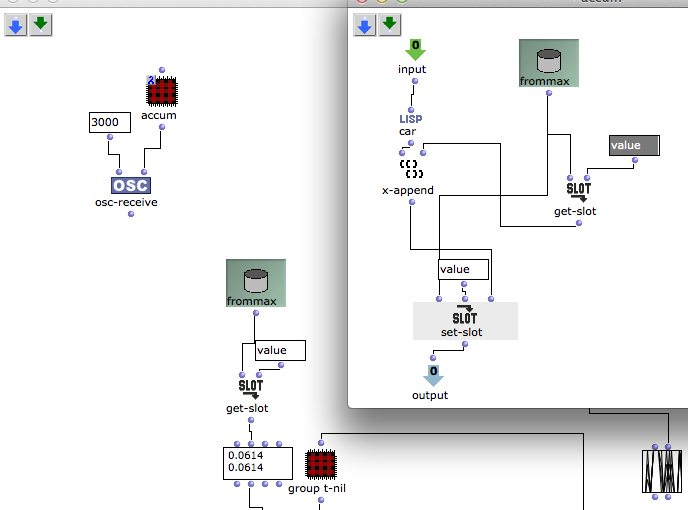The height and width of the screenshot is (510, 688).
Task: Select the frommax instance in main patch
Action: pos(256,283)
